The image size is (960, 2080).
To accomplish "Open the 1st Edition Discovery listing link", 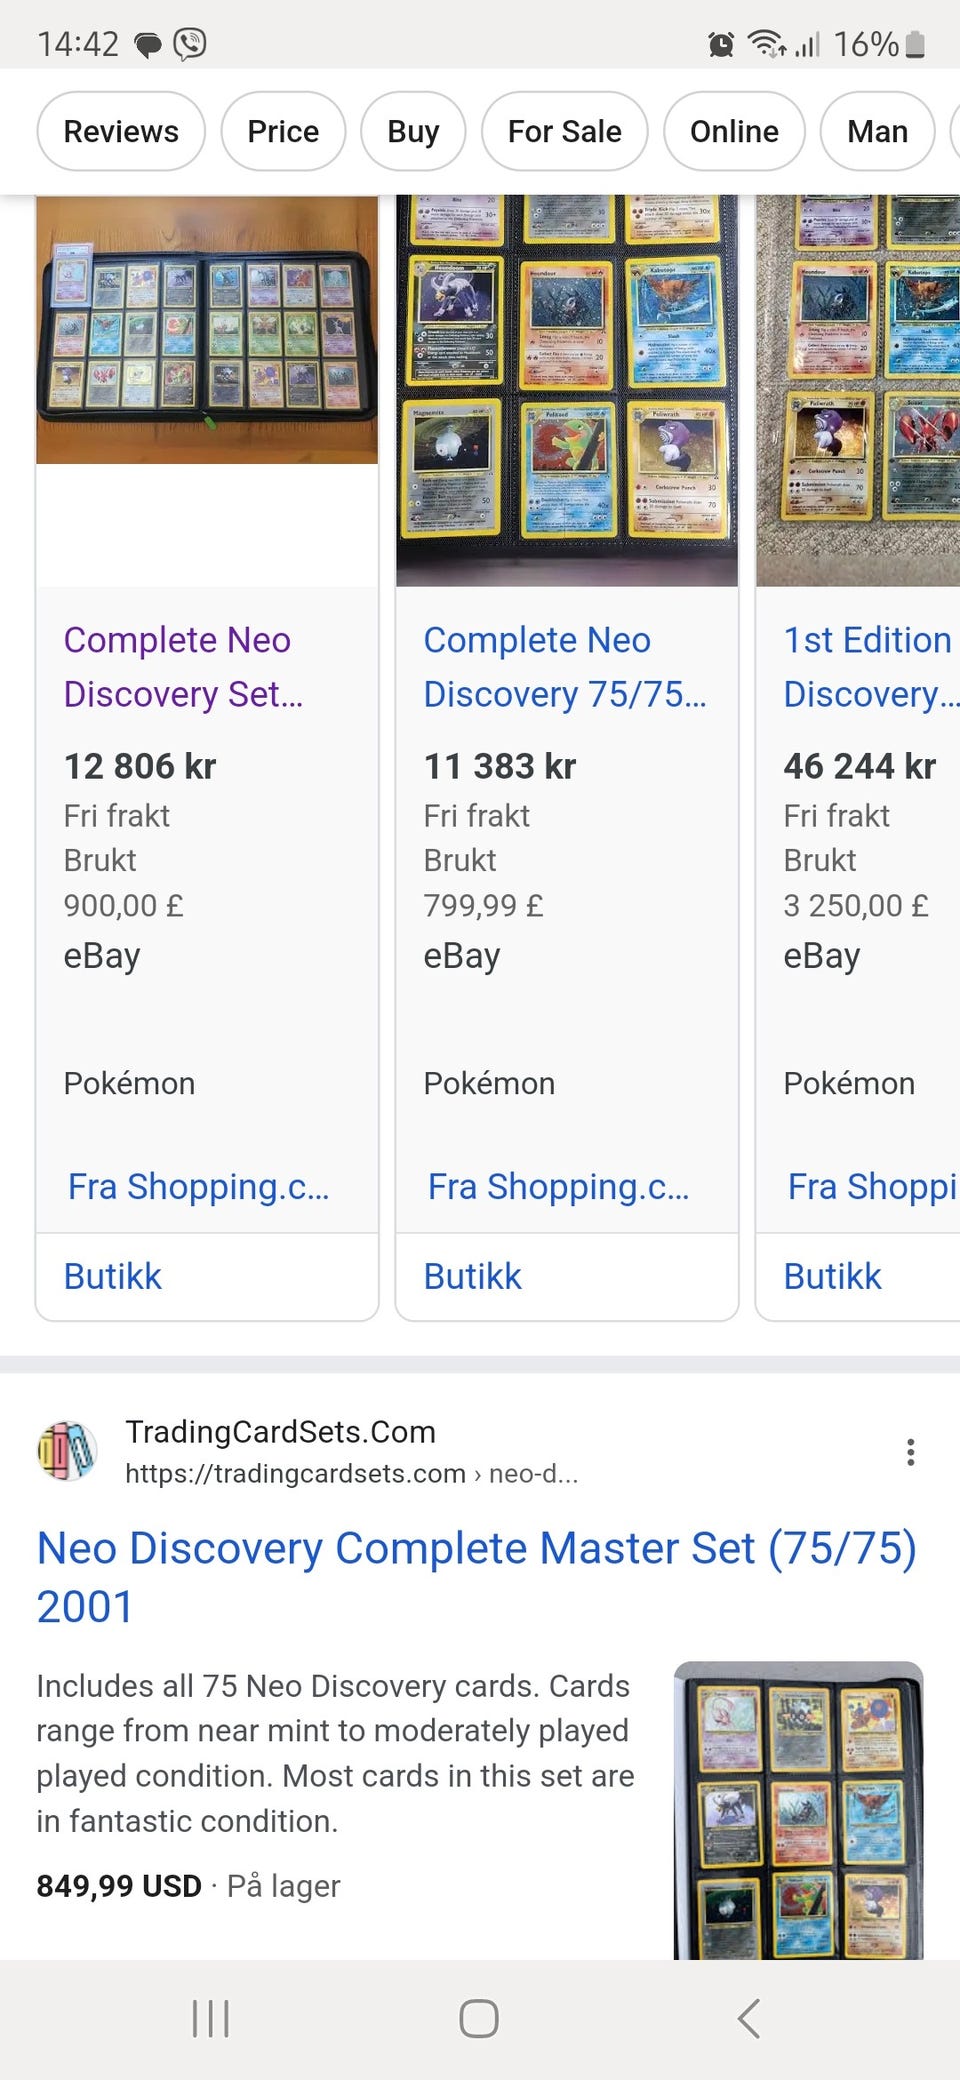I will click(x=868, y=667).
